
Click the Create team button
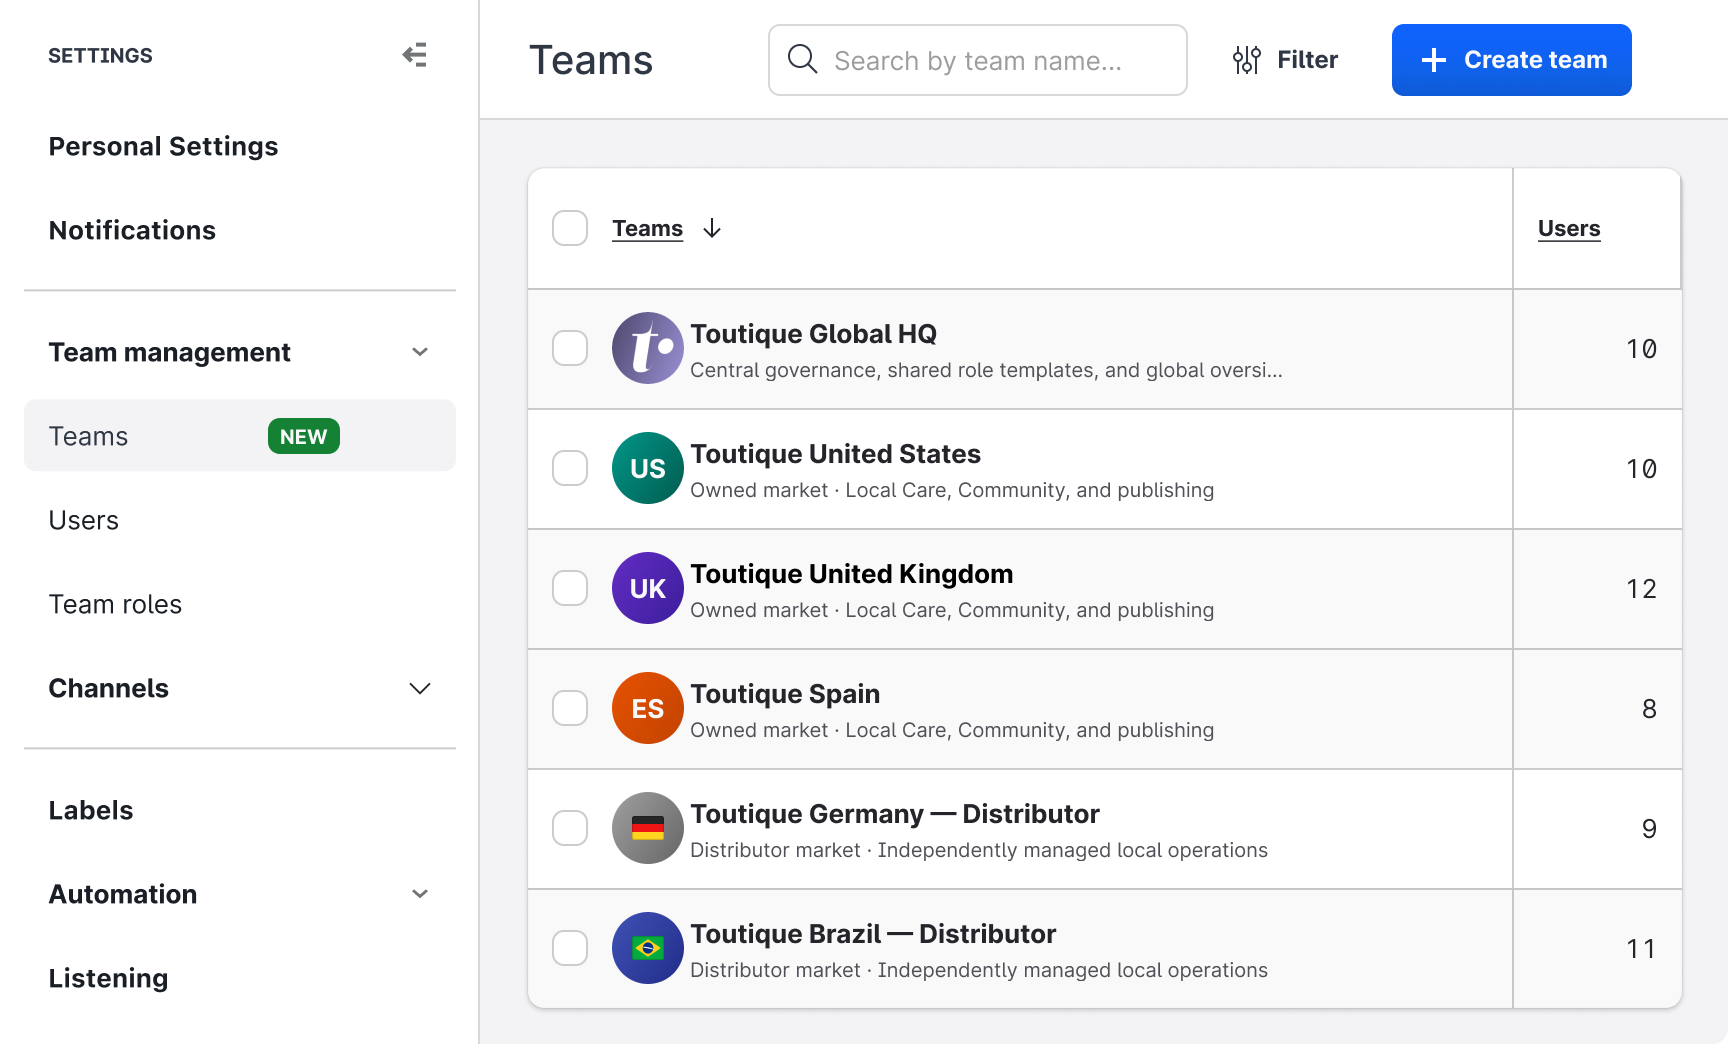click(1512, 60)
